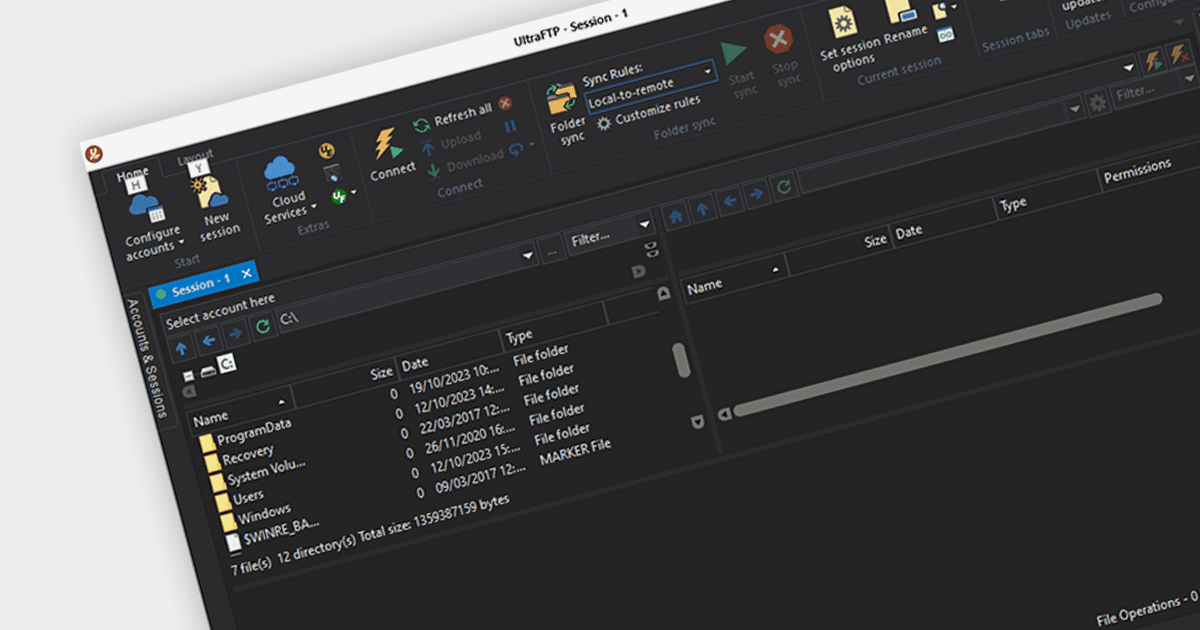This screenshot has height=630, width=1200.
Task: Click the red cancel icon beside Refresh all
Action: tap(505, 102)
